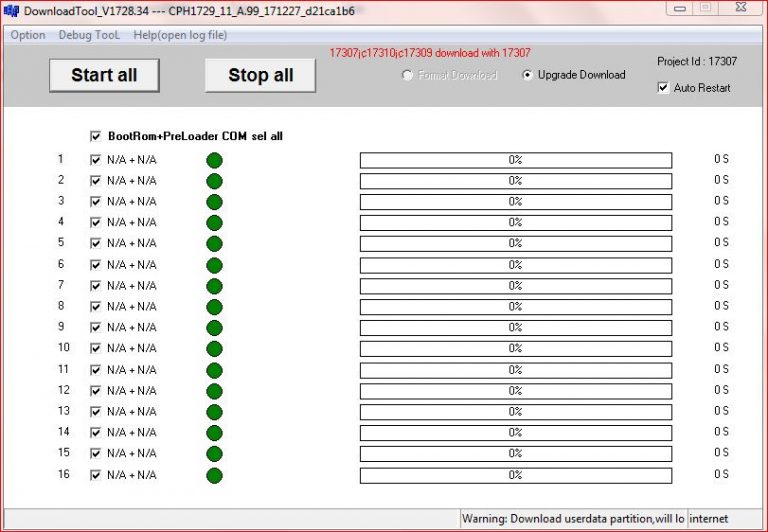
Task: Click the userdata partition warning in status bar
Action: (572, 519)
